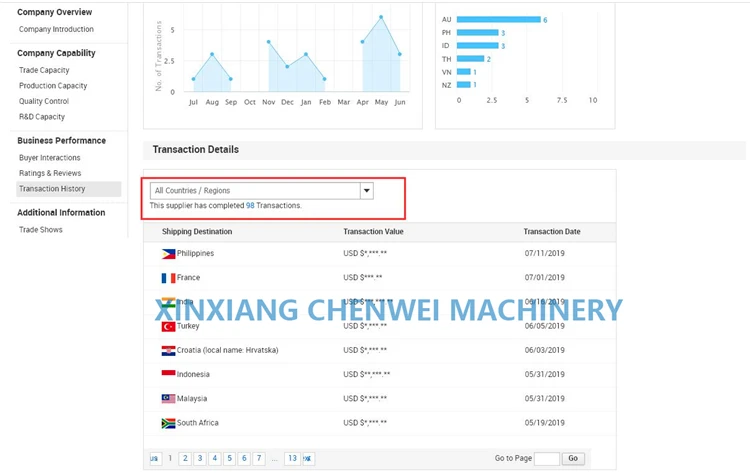Image resolution: width=750 pixels, height=473 pixels.
Task: Open Company Introduction link
Action: [56, 29]
